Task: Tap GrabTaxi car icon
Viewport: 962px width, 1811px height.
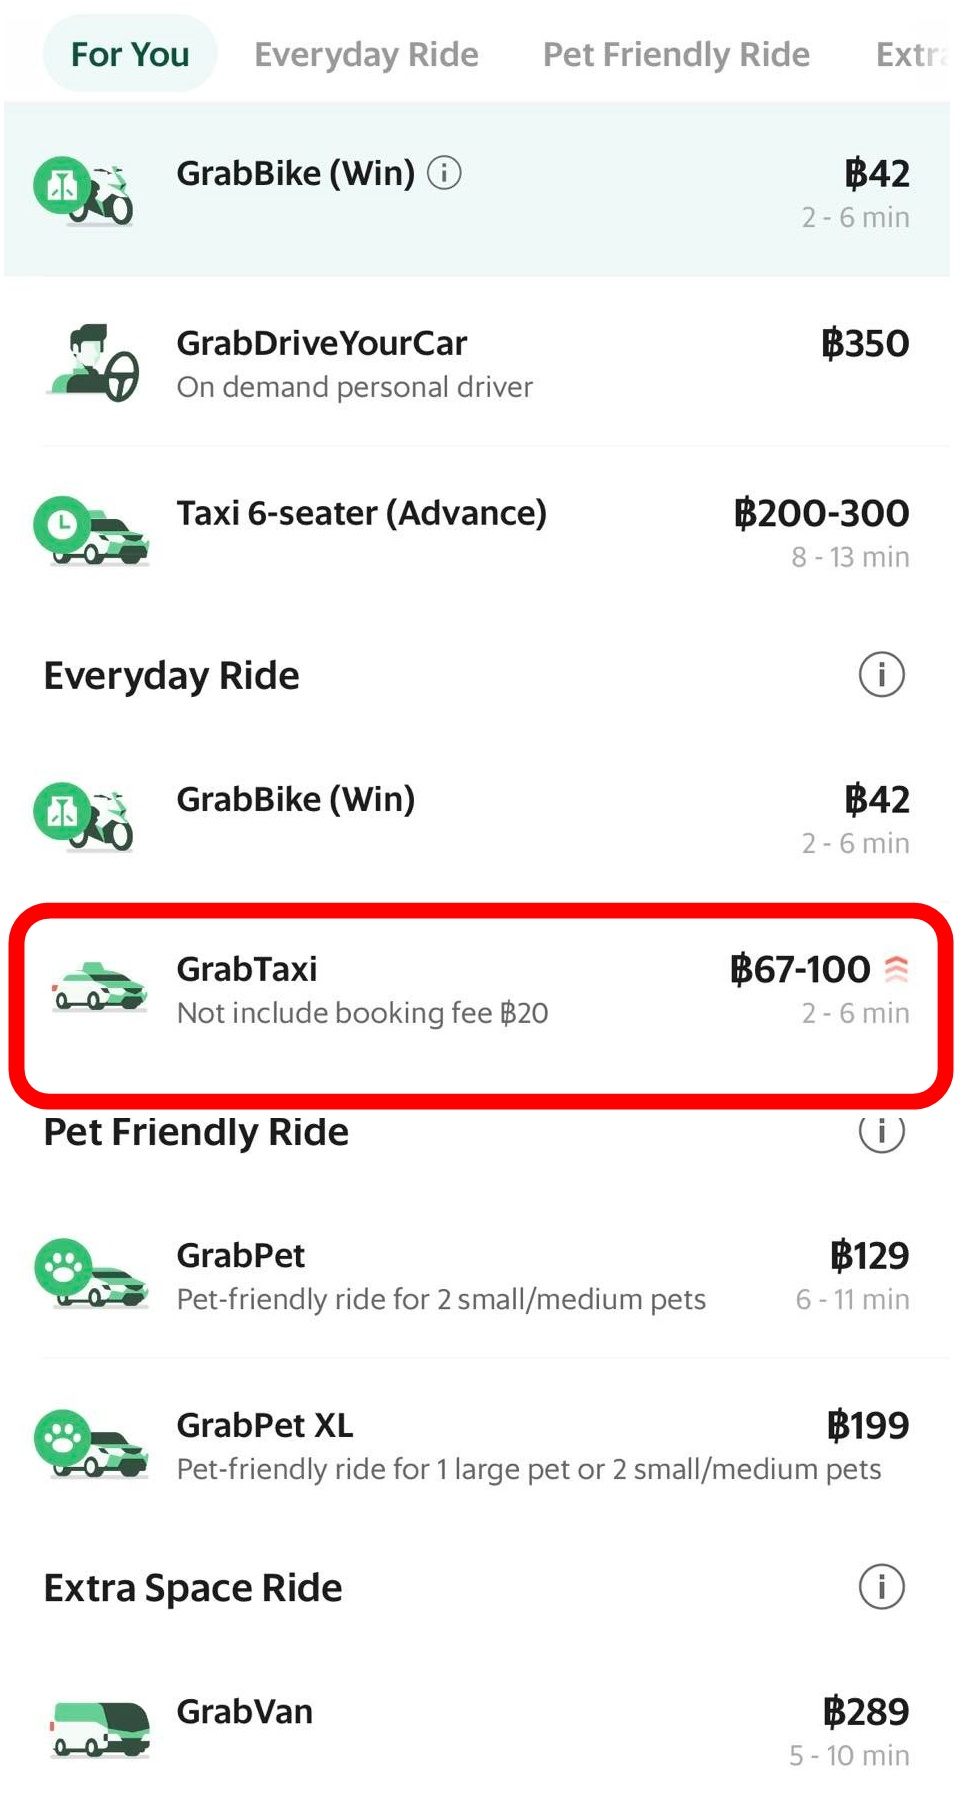Action: coord(99,987)
